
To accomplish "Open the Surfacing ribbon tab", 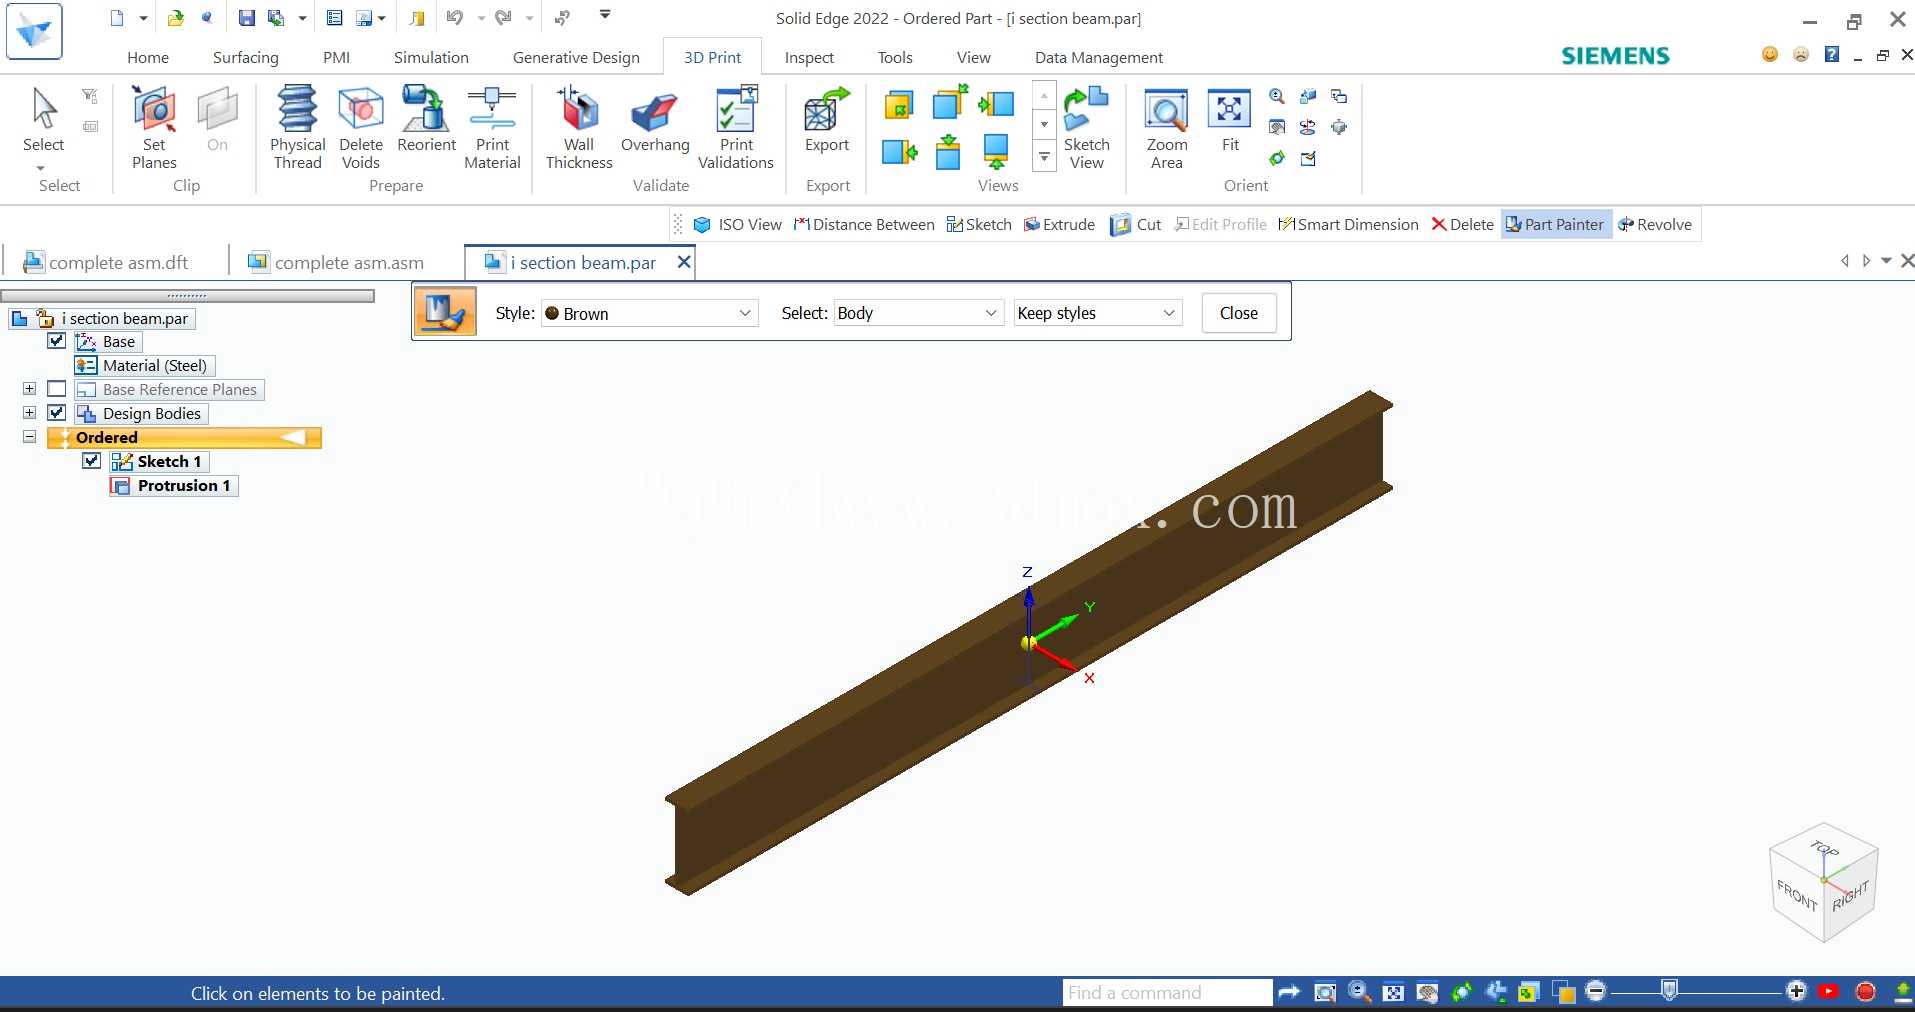I will (246, 58).
